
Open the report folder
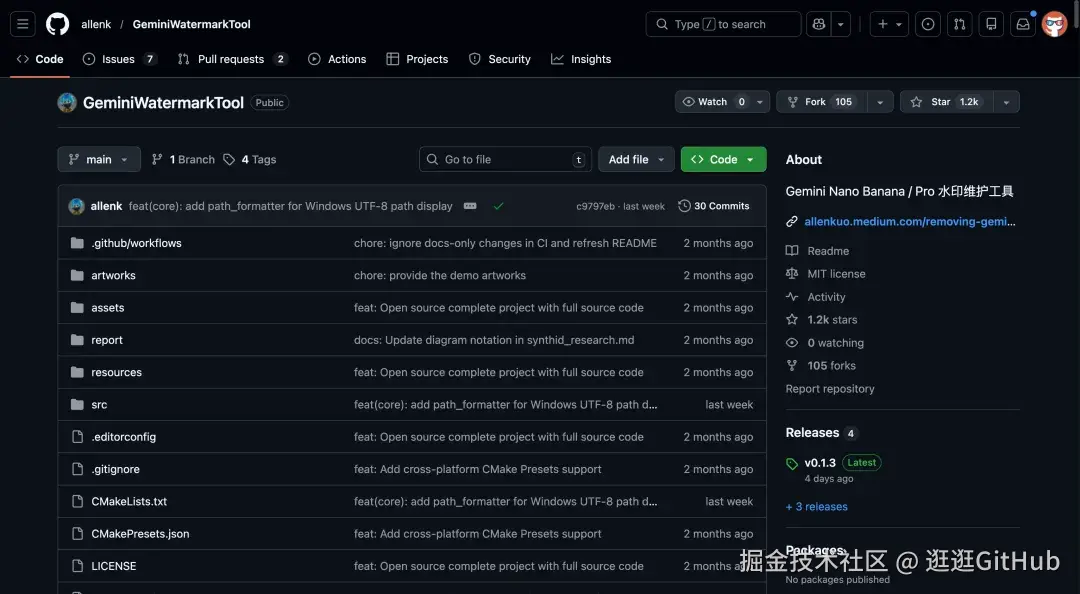[x=107, y=340]
